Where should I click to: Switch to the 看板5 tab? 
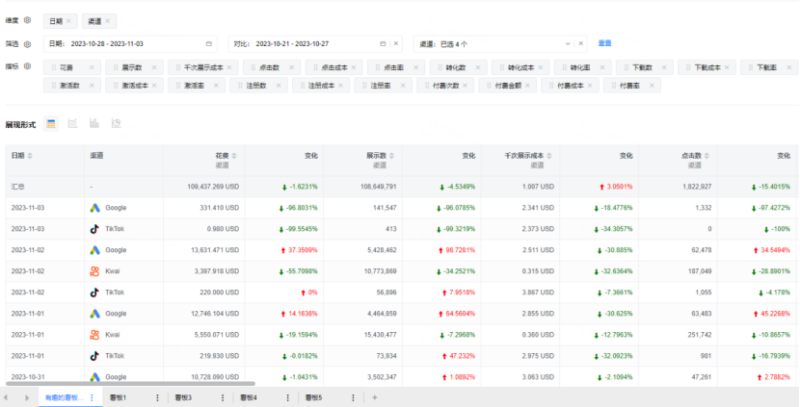point(314,397)
